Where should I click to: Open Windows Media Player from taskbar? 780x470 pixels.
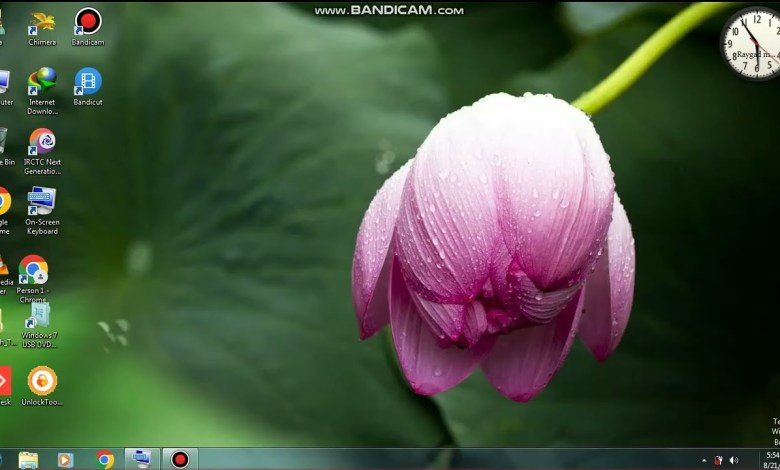click(66, 460)
